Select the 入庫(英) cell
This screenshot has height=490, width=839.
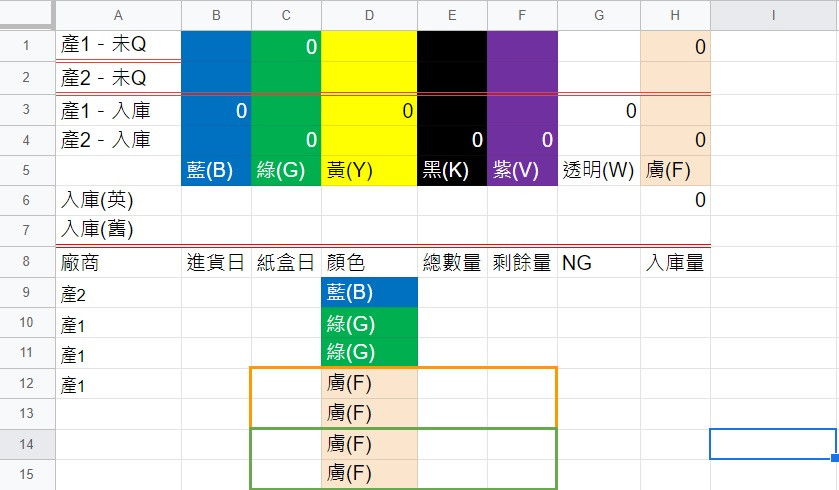[118, 201]
